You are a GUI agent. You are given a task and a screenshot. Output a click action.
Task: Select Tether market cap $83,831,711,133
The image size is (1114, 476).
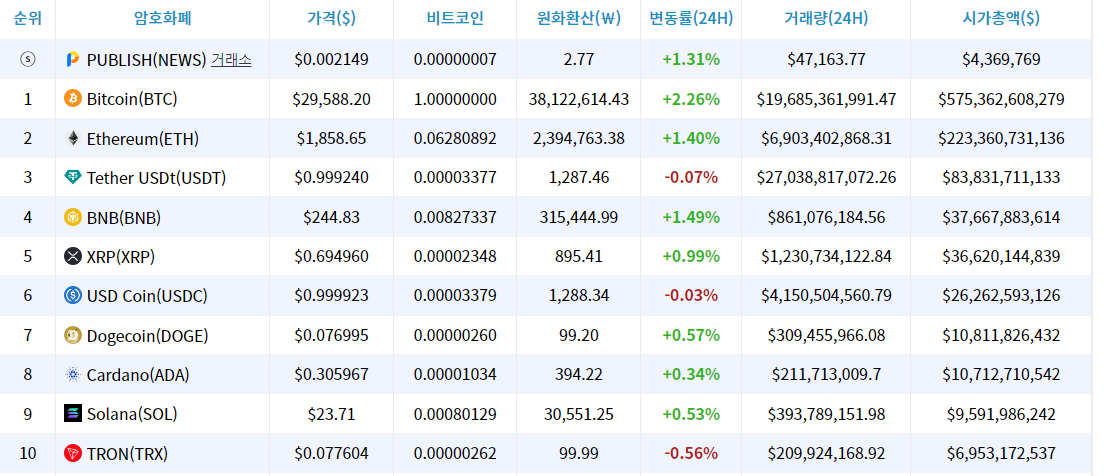(1001, 178)
